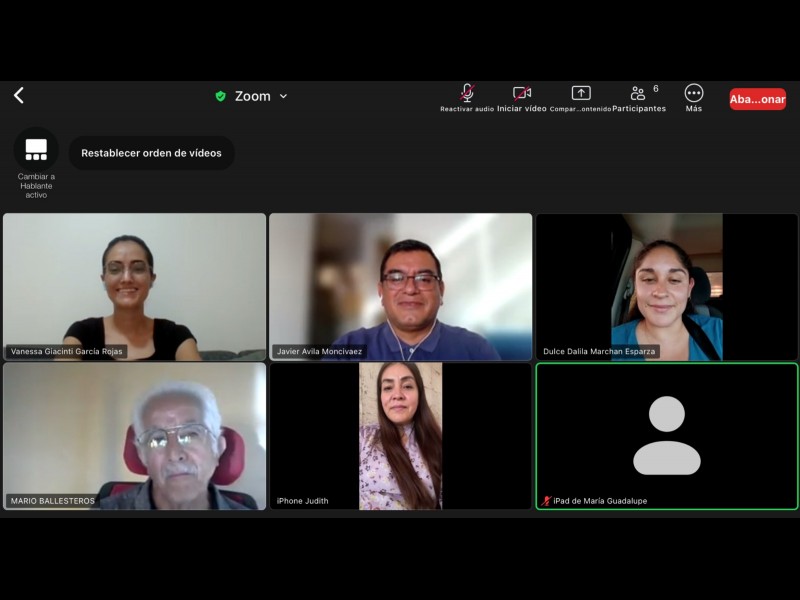Click the green security shield icon
The image size is (800, 600).
220,96
